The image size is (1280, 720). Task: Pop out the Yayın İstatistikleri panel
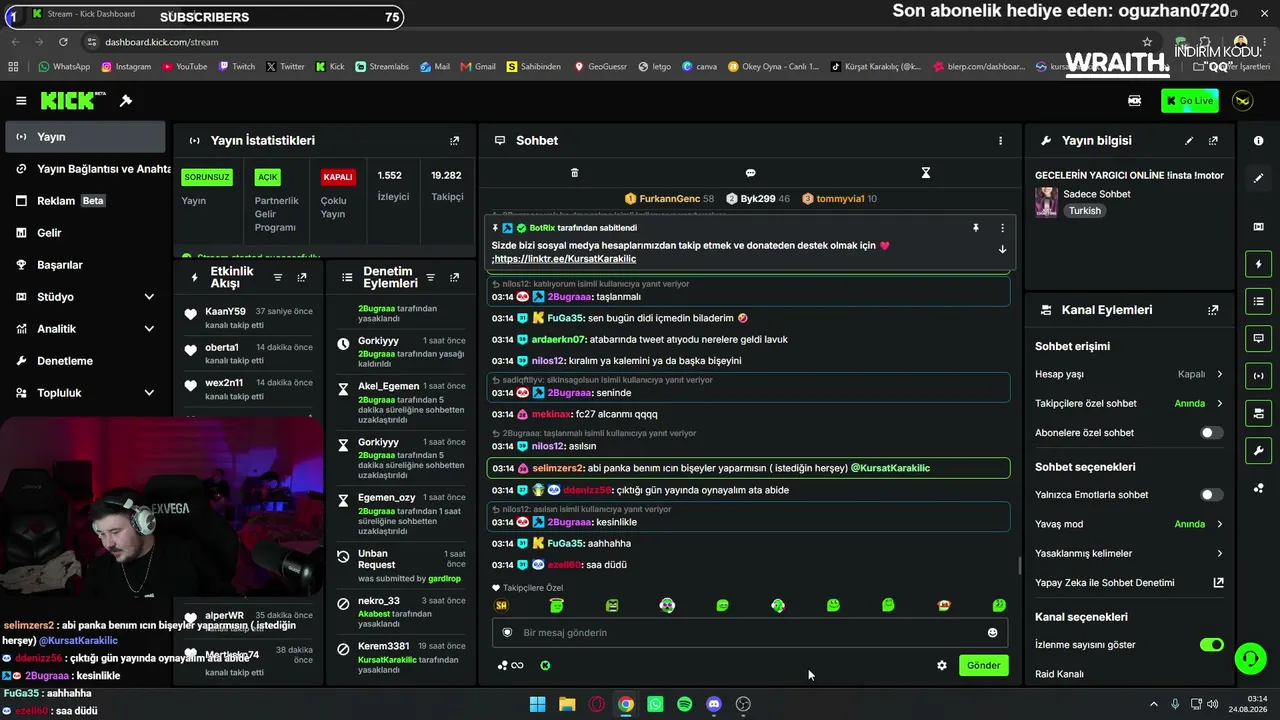tap(455, 141)
